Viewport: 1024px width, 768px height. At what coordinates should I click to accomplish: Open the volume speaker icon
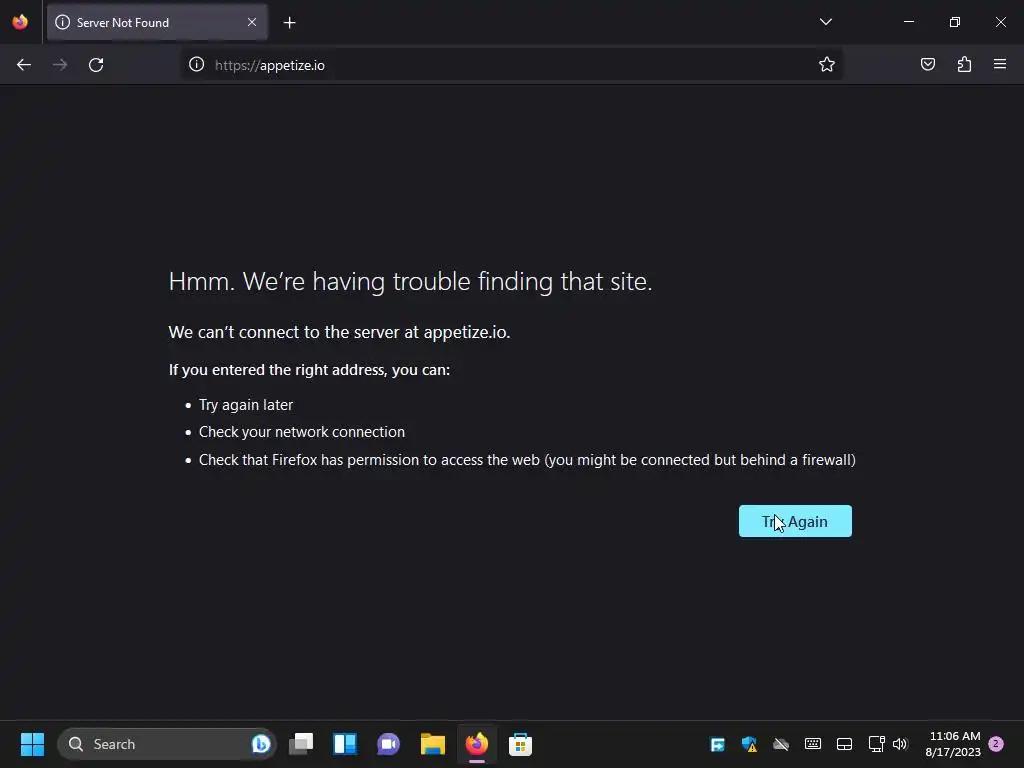coord(900,744)
